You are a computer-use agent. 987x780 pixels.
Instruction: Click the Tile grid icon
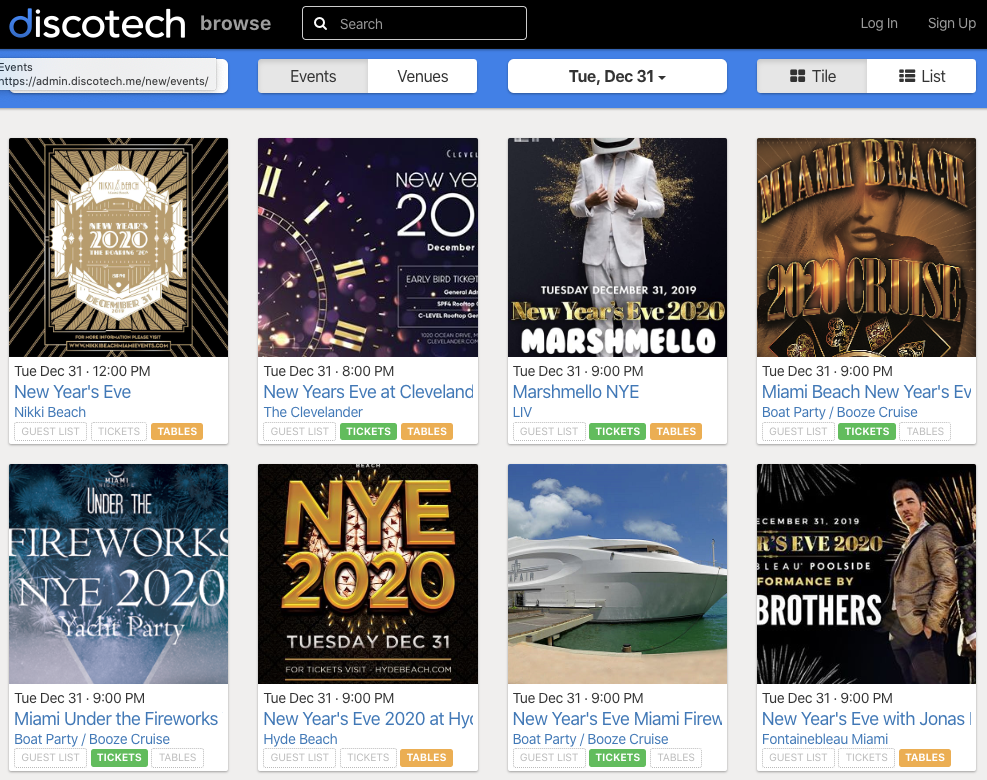point(798,76)
